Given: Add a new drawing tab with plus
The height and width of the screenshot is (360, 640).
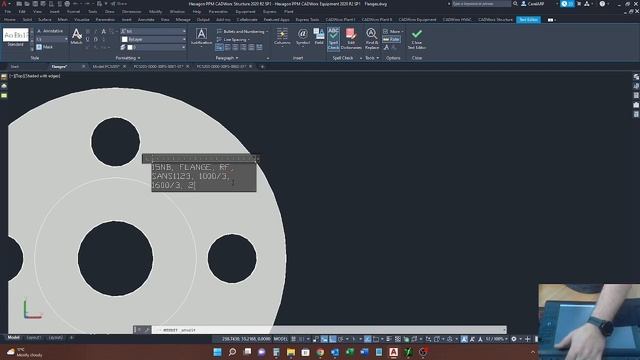Looking at the screenshot, I should tap(262, 67).
